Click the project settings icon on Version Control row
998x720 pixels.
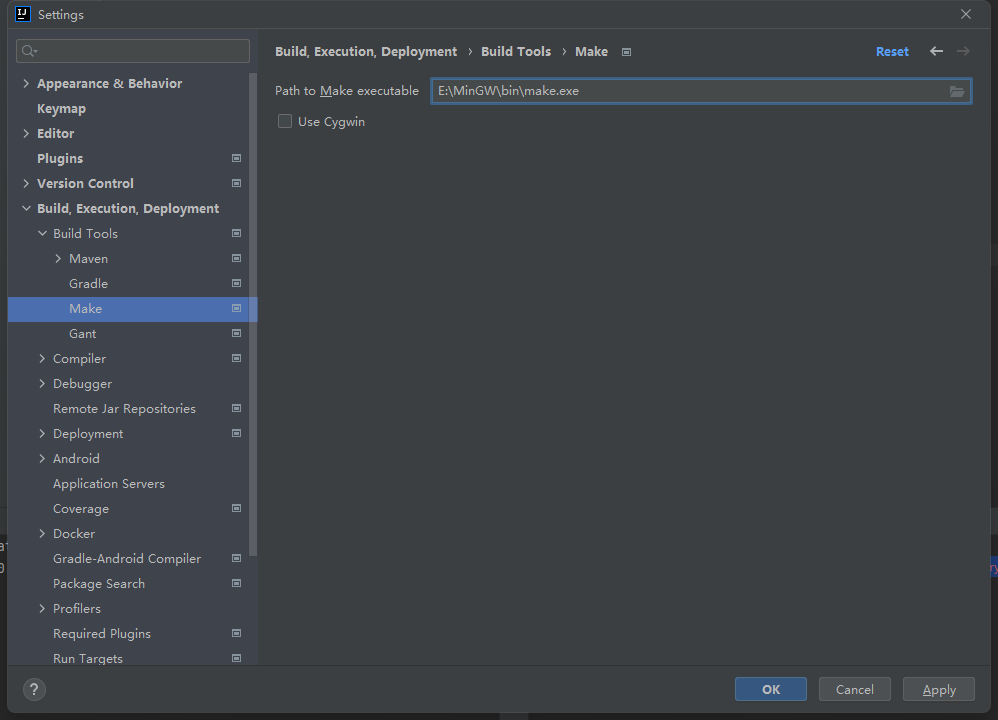click(236, 183)
